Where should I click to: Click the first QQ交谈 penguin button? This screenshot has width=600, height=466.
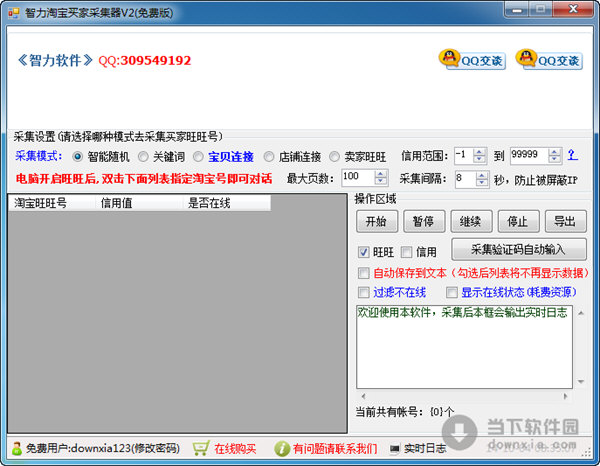(x=473, y=59)
